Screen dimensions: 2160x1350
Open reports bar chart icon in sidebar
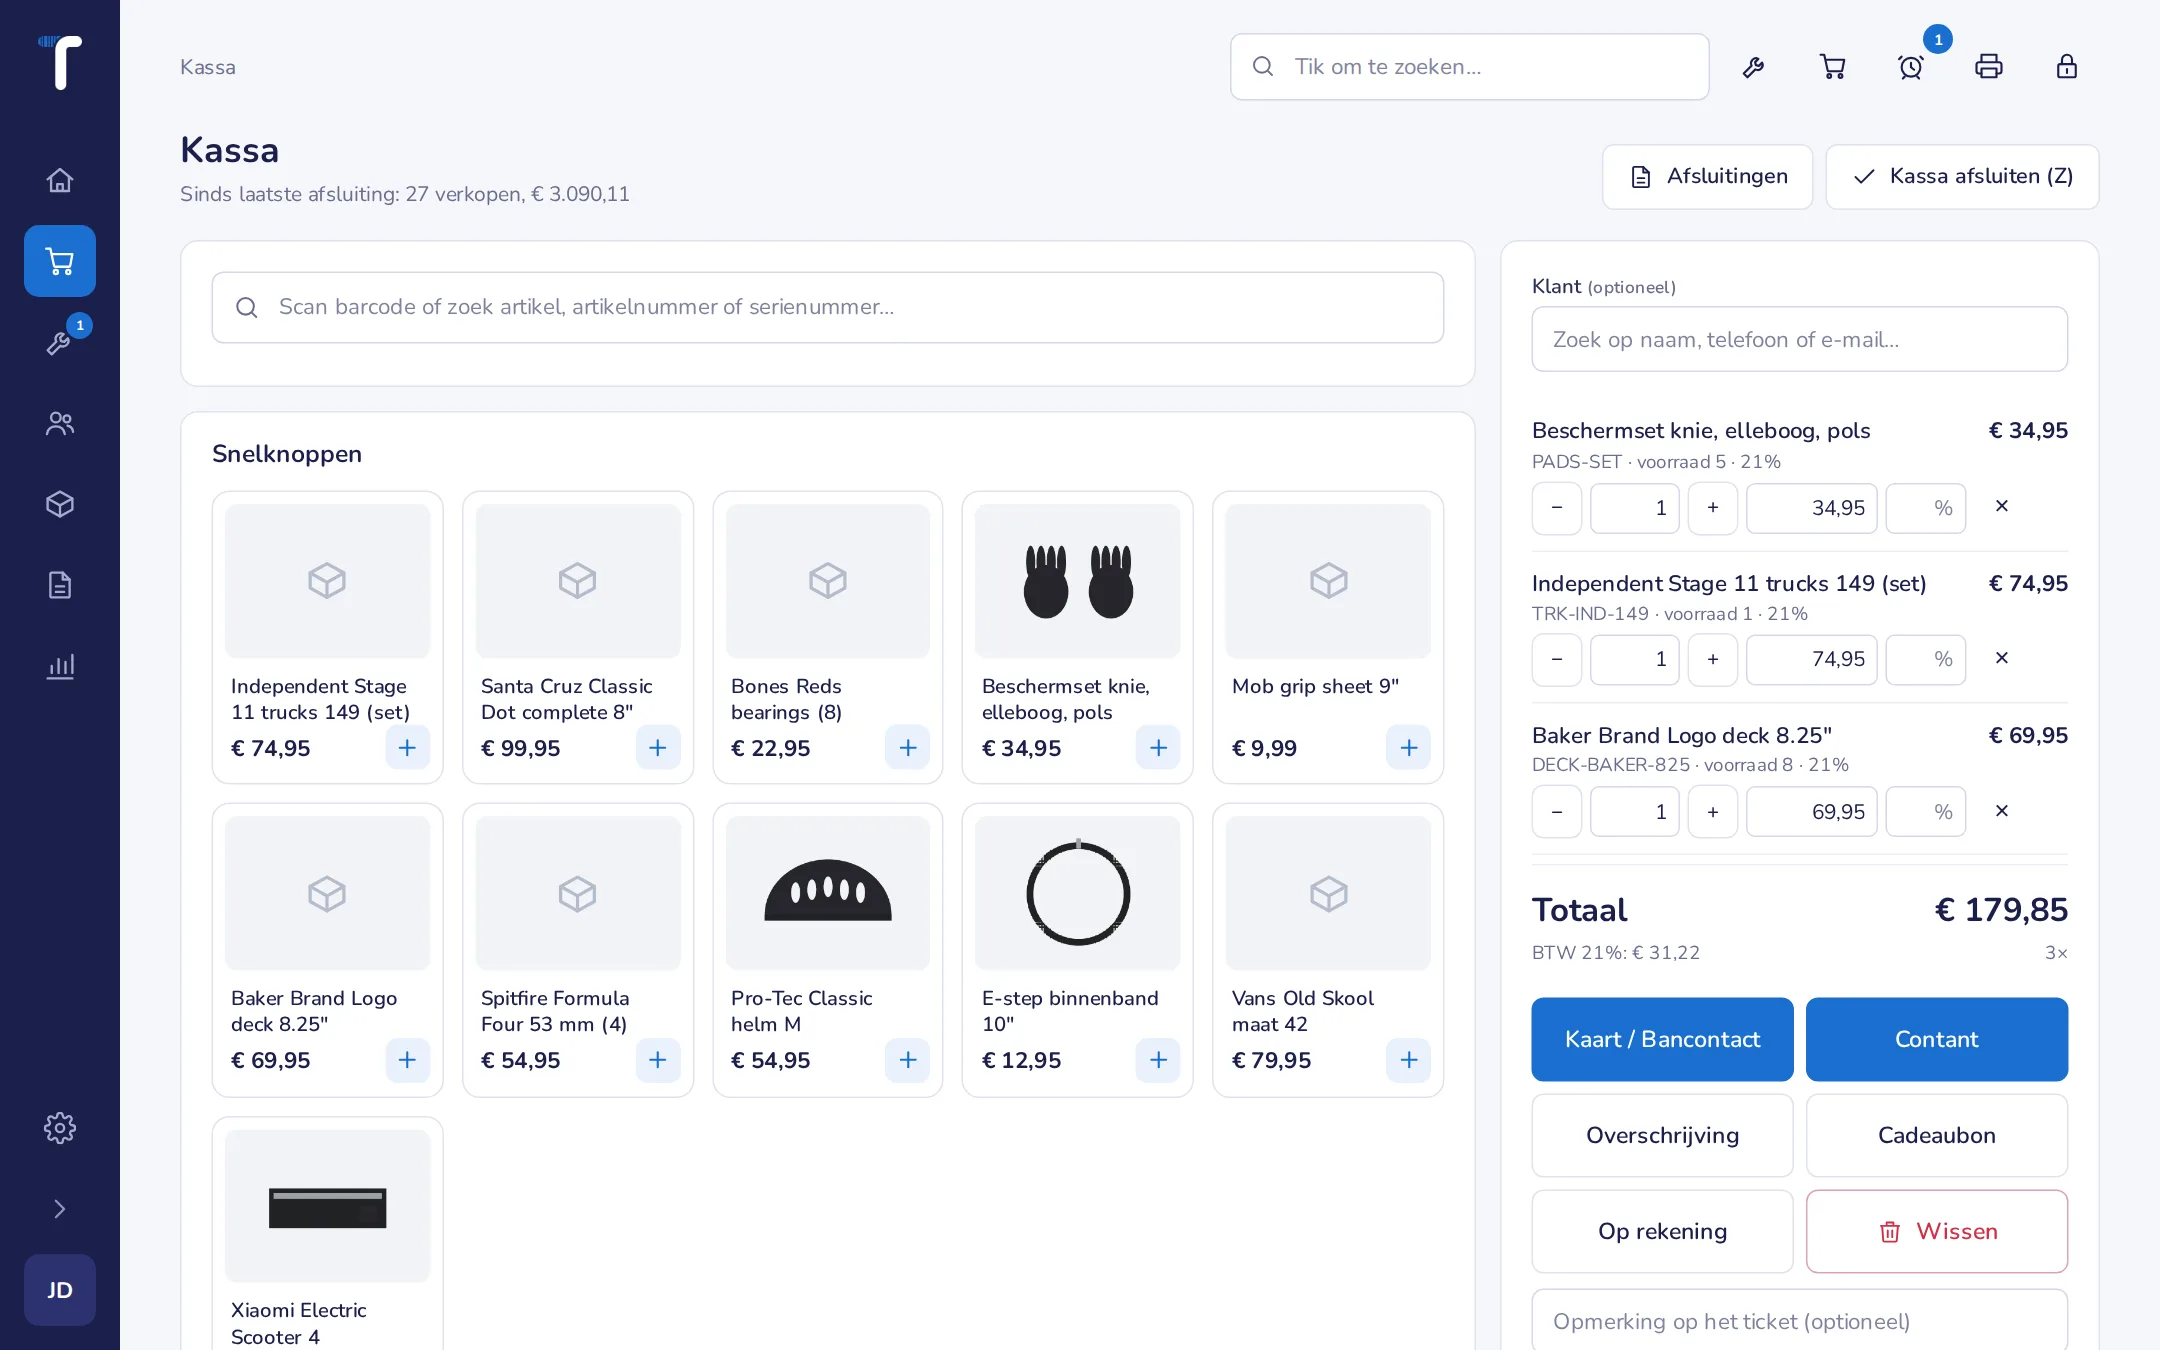click(x=60, y=666)
